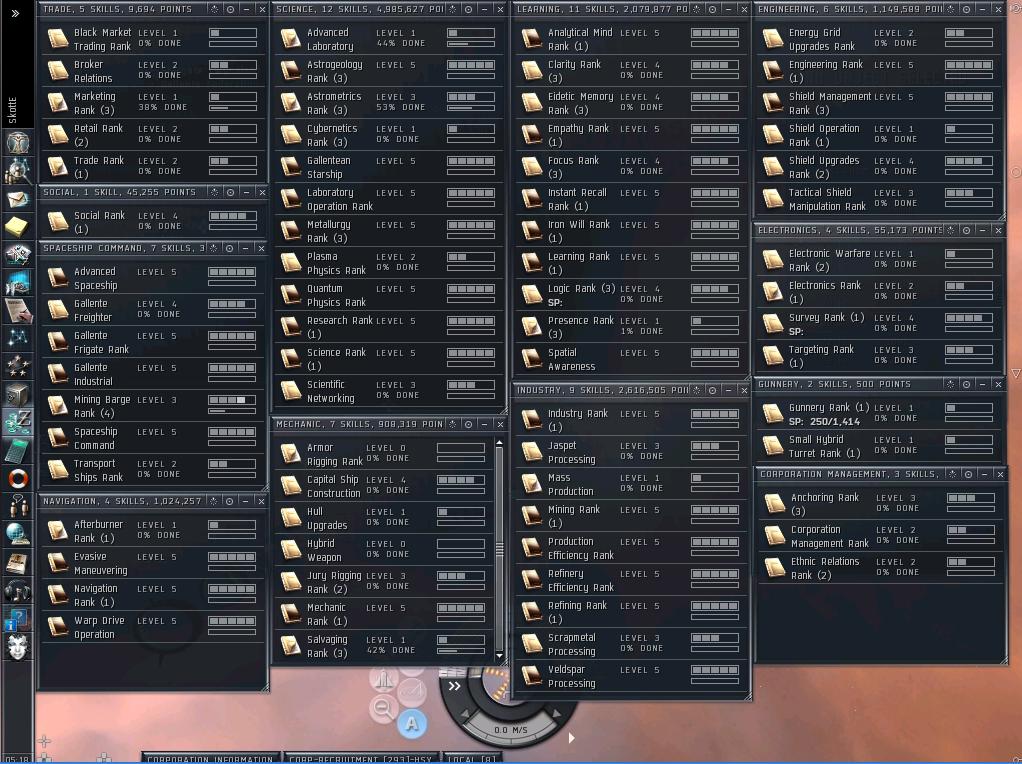The height and width of the screenshot is (764, 1022).
Task: Click the Anchoring Rank skill book icon
Action: [775, 503]
